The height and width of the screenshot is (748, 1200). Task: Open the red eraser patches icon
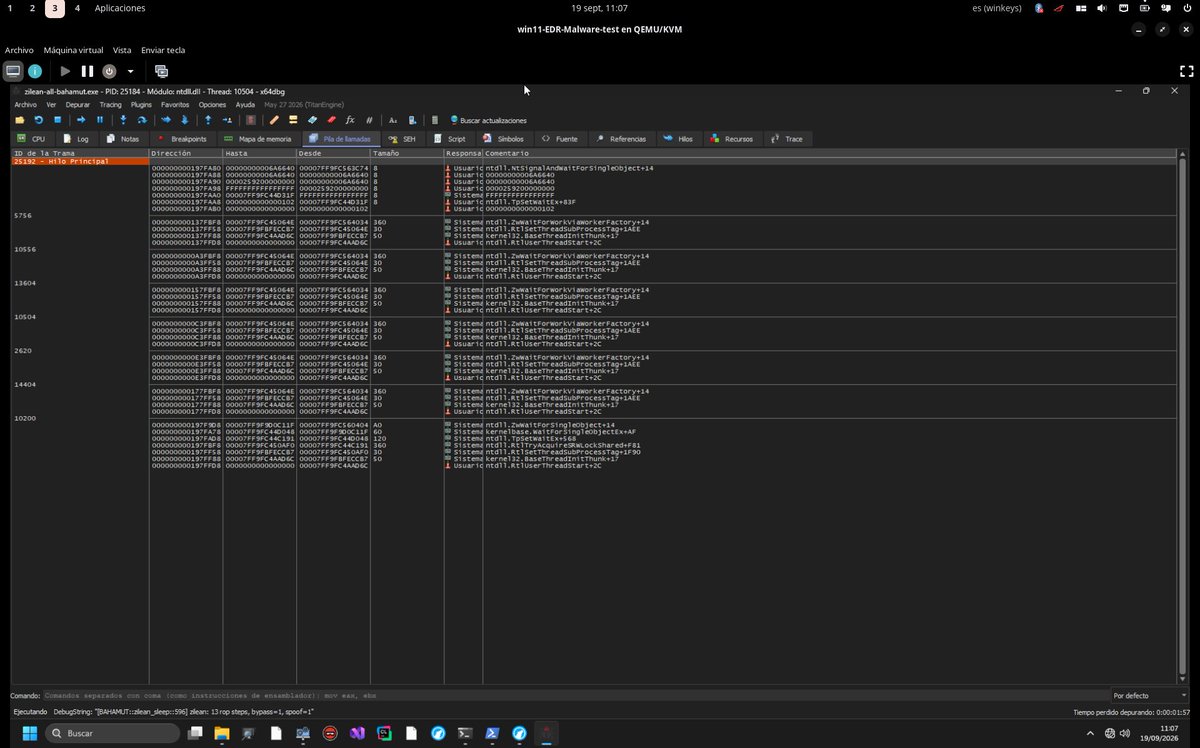[x=331, y=120]
